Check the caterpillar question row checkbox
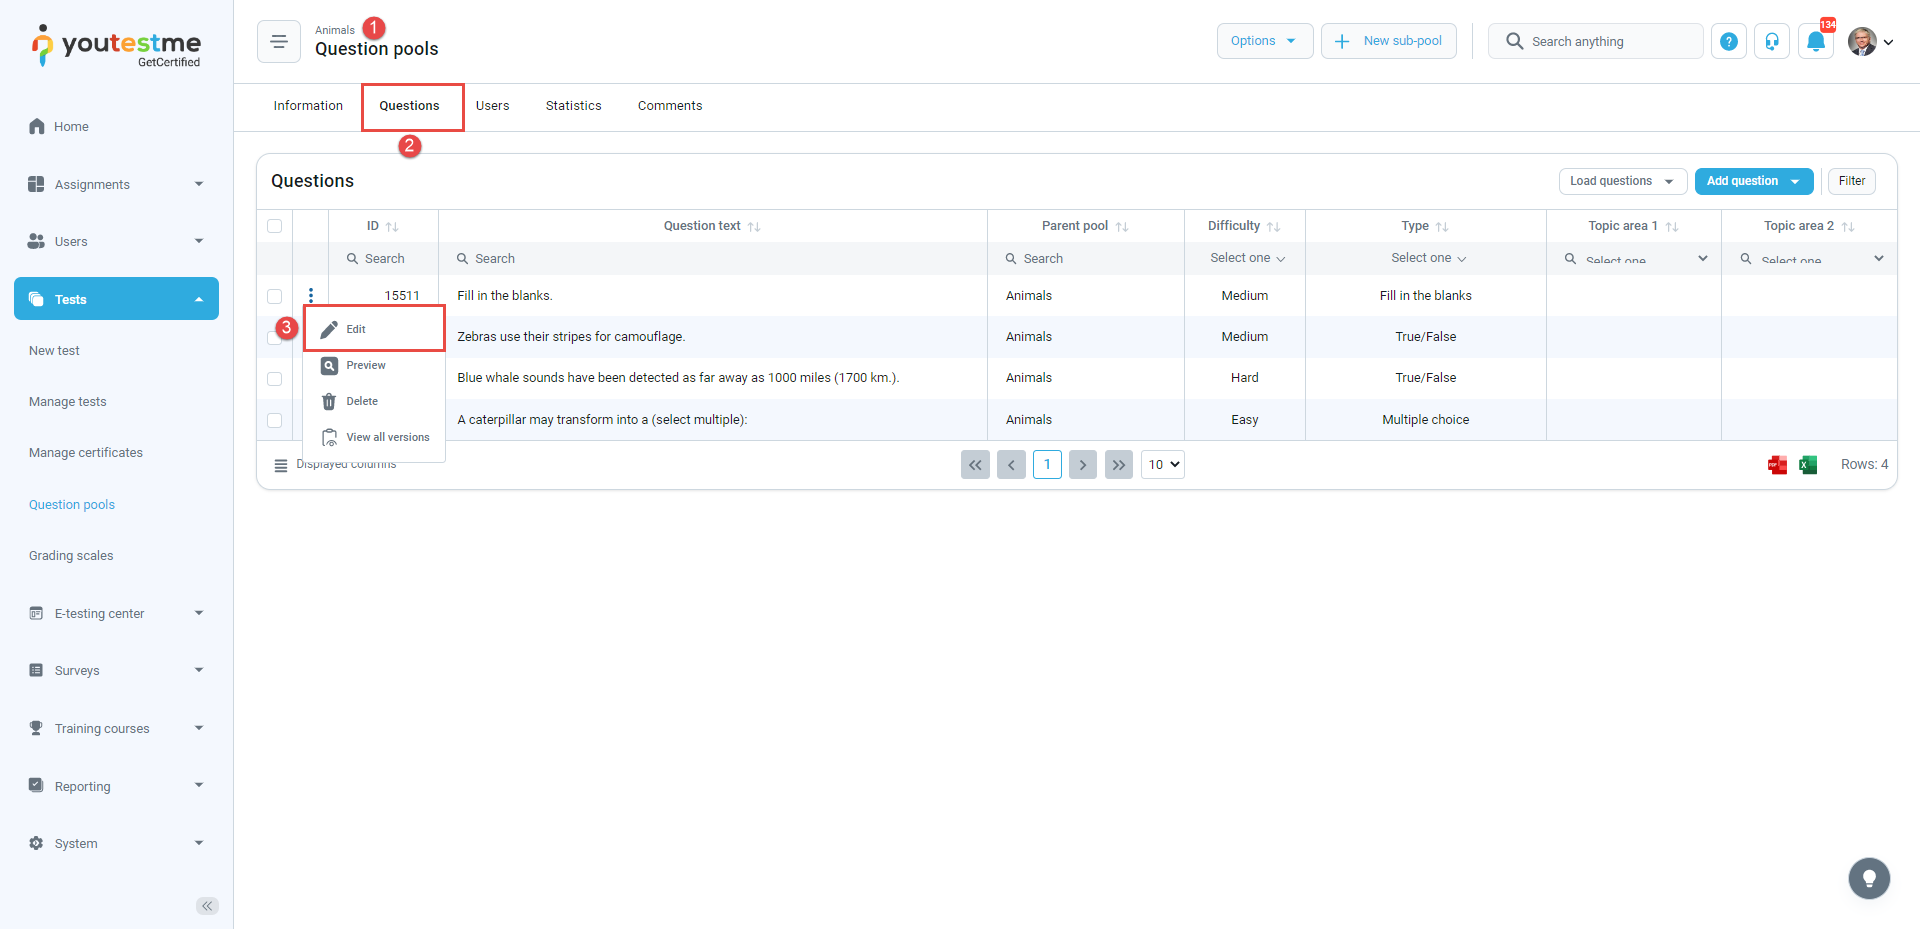1920x929 pixels. pos(275,420)
